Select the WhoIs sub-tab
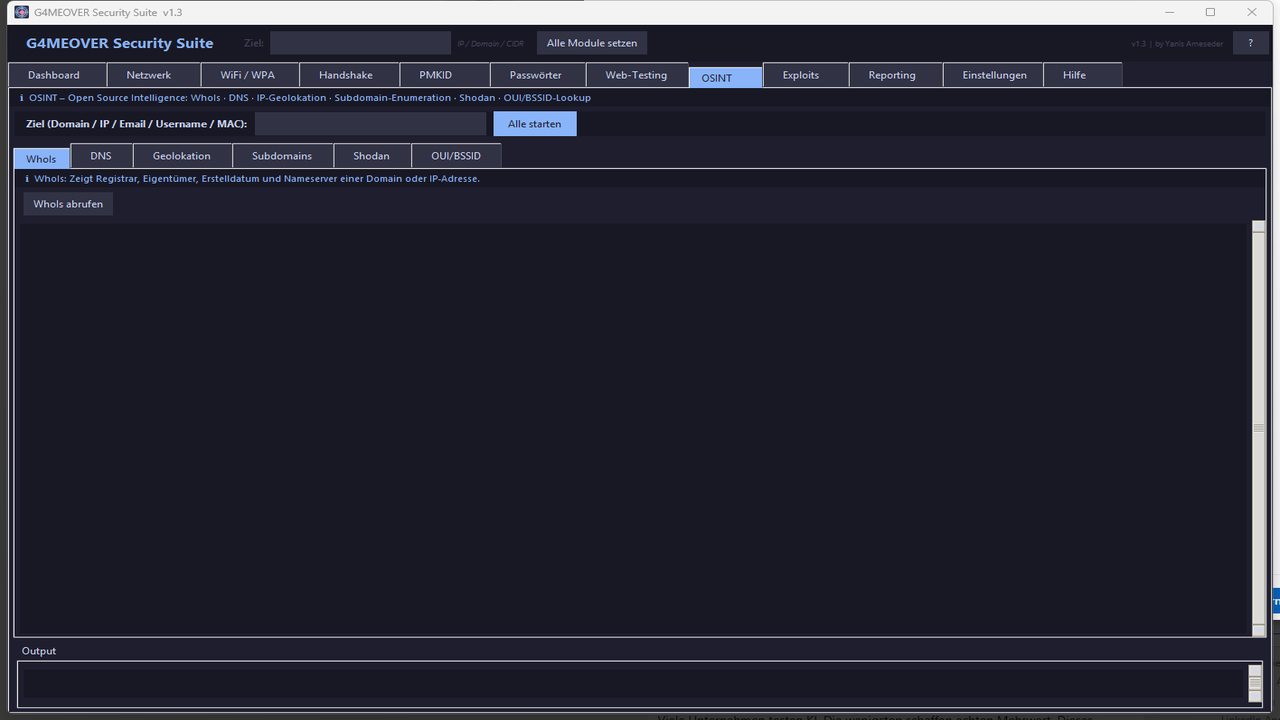1280x720 pixels. [41, 159]
